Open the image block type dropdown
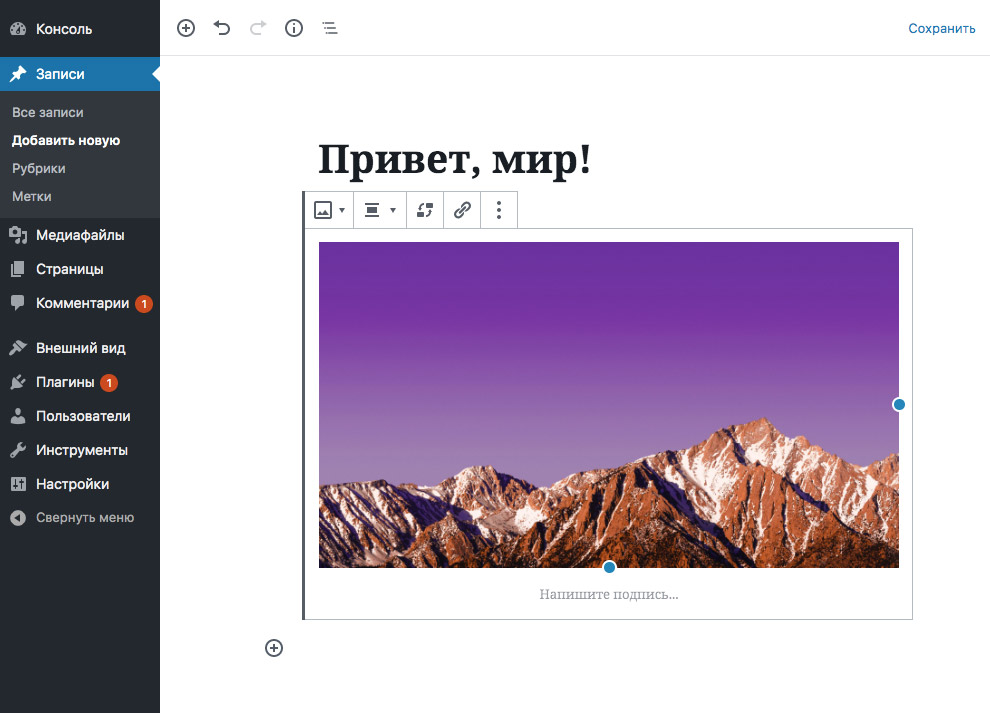The image size is (990, 713). pos(329,210)
